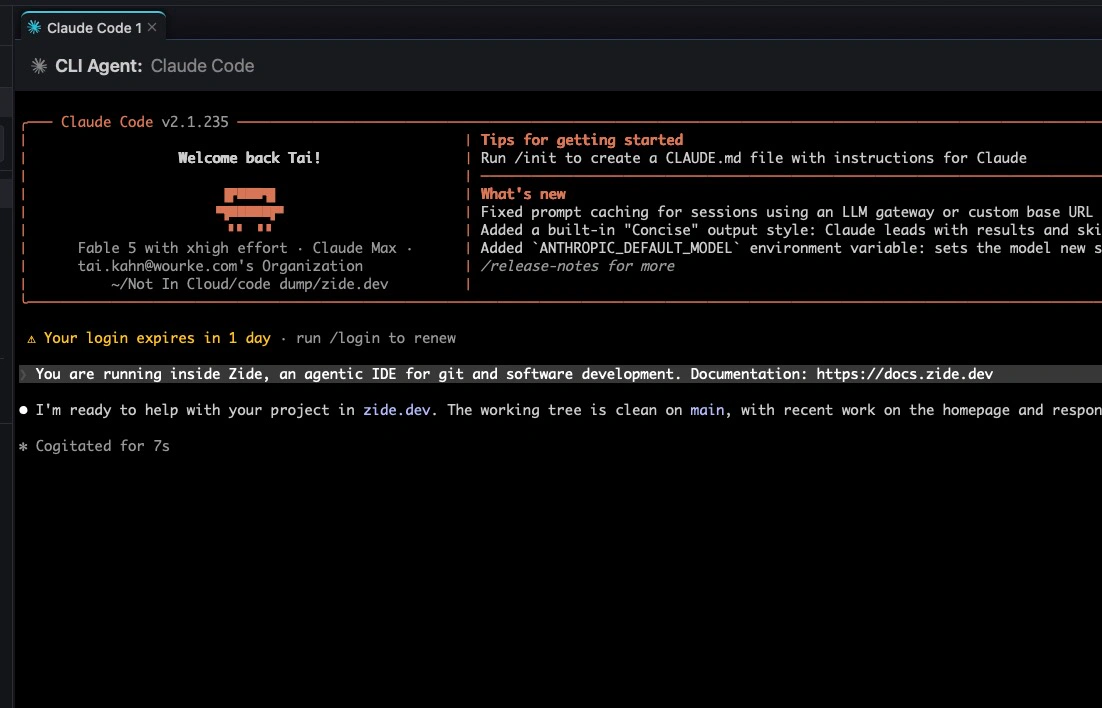Click the Claude Code v2.1.235 version text

click(145, 122)
